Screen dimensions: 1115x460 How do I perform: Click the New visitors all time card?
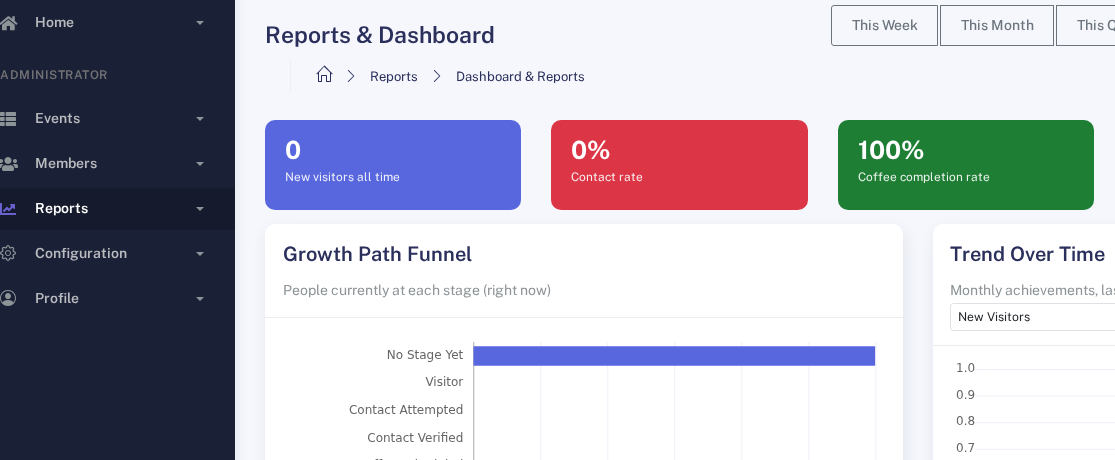393,165
